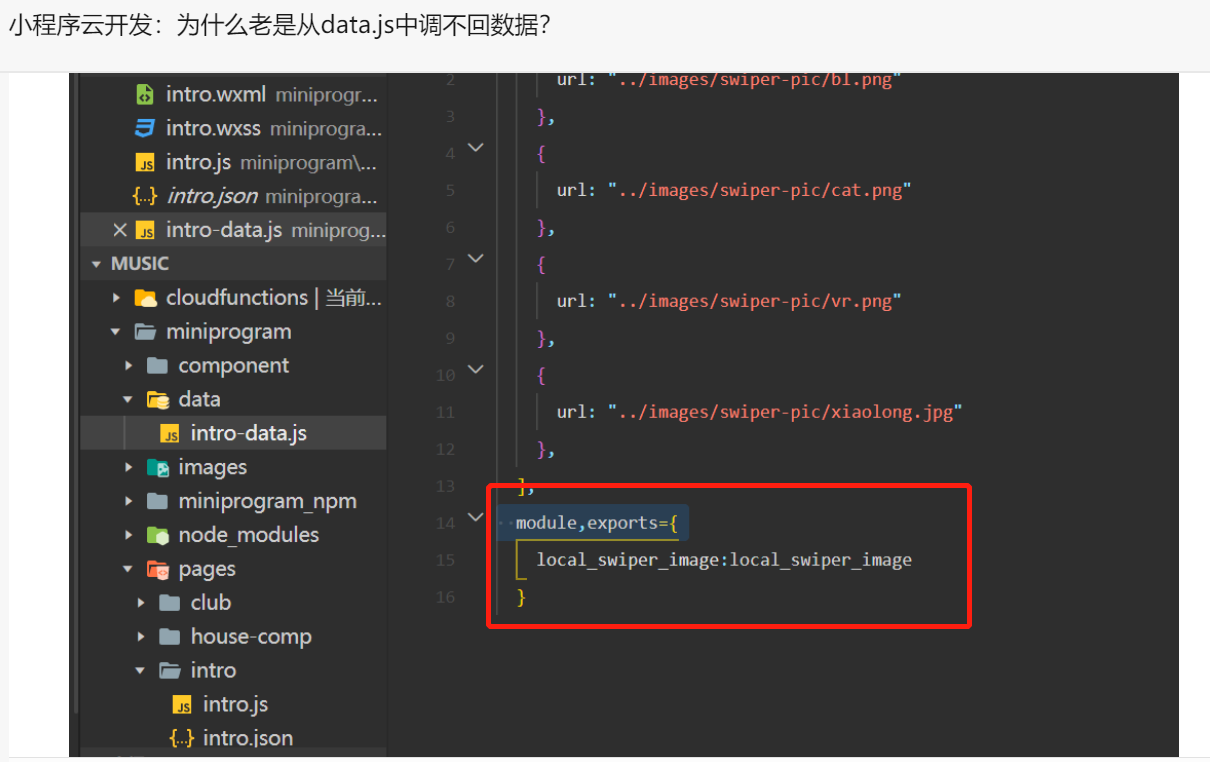Expand the miniprogram_npm folder arrow
The height and width of the screenshot is (762, 1210).
coord(128,501)
